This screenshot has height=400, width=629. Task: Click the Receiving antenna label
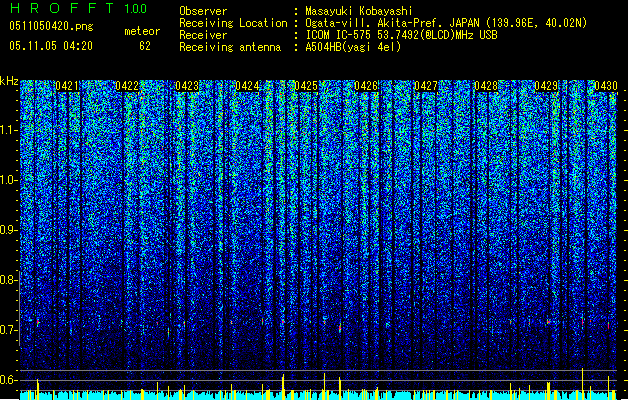(230, 47)
